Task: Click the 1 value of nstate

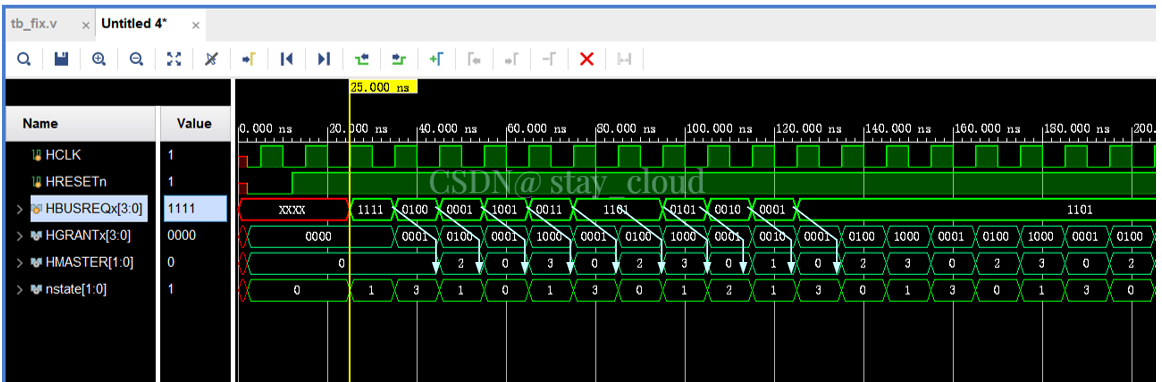Action: [170, 290]
